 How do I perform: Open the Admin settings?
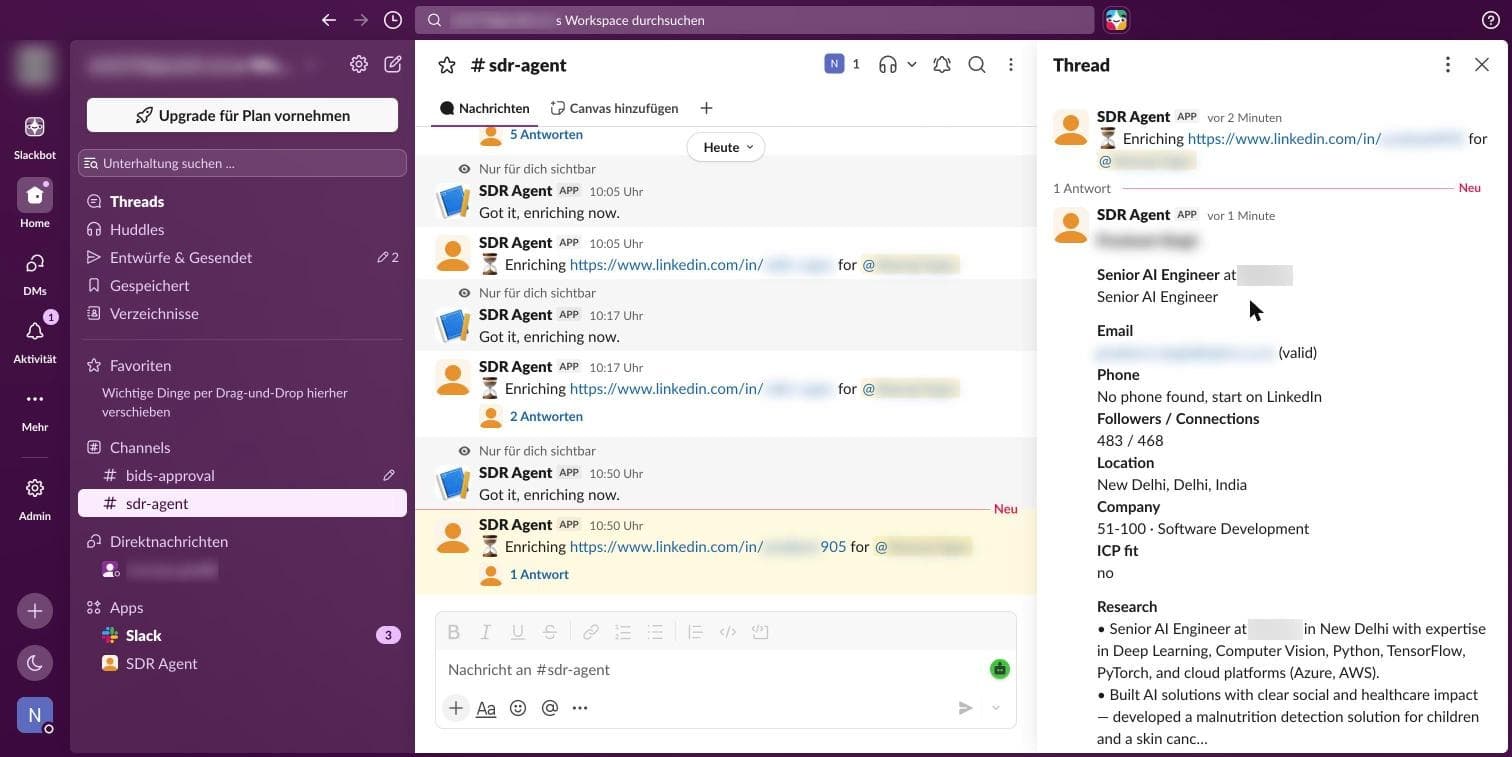35,498
